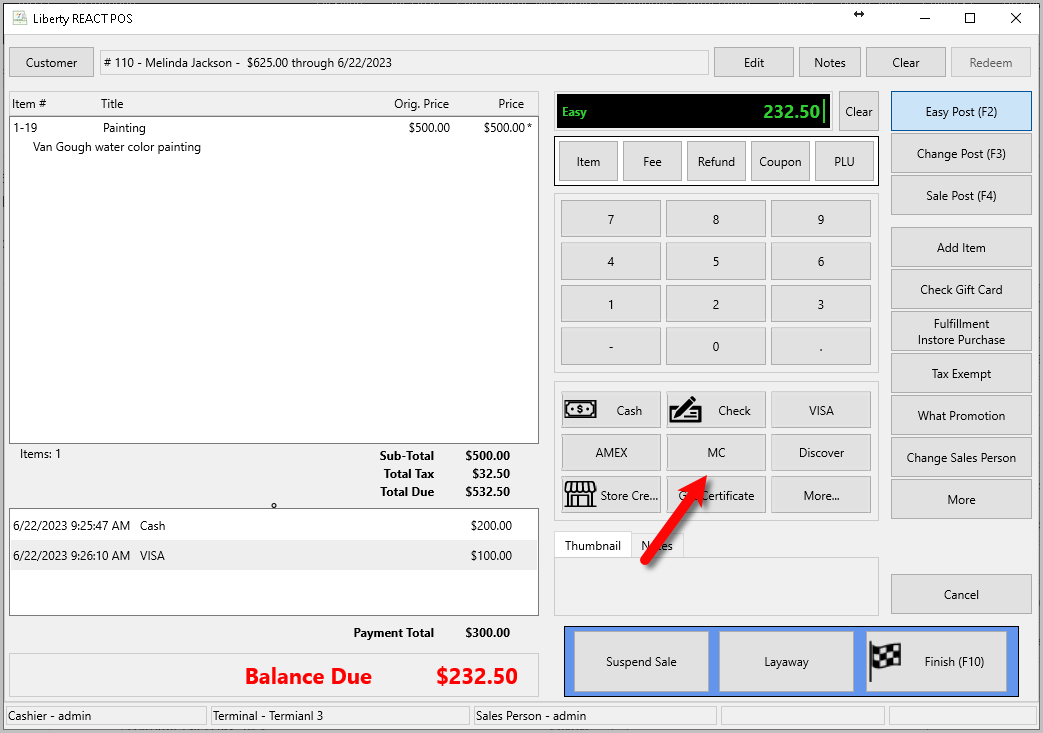Expand the More actions button

(x=961, y=500)
